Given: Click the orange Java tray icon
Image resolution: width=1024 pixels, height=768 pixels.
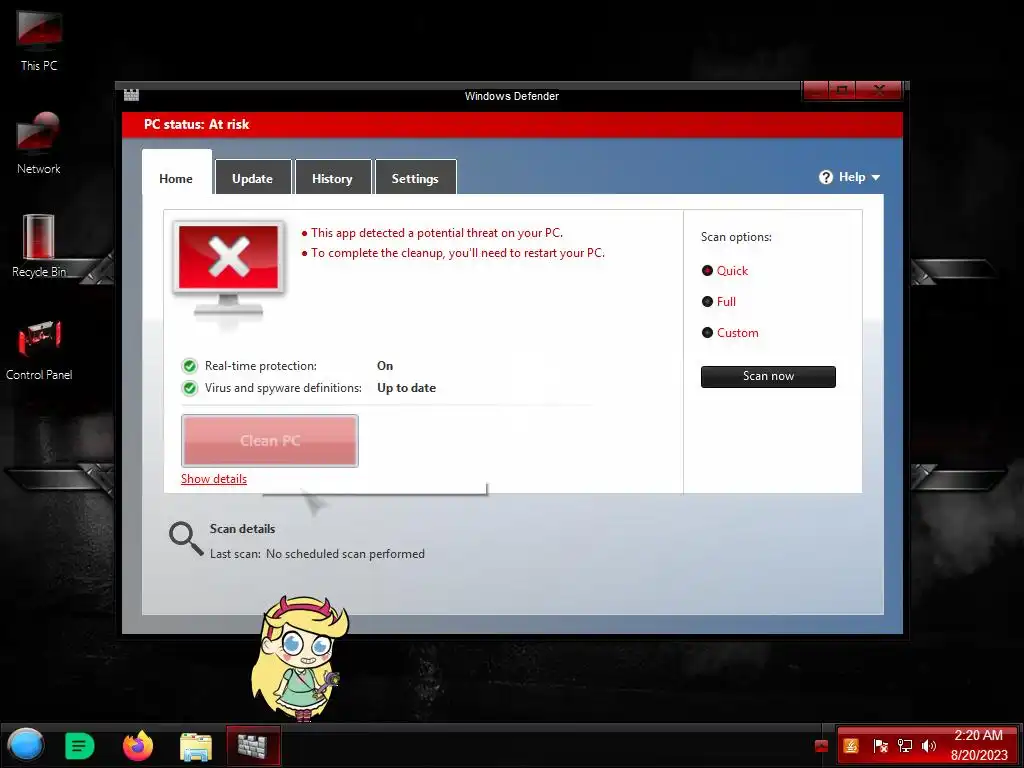Looking at the screenshot, I should tap(851, 746).
